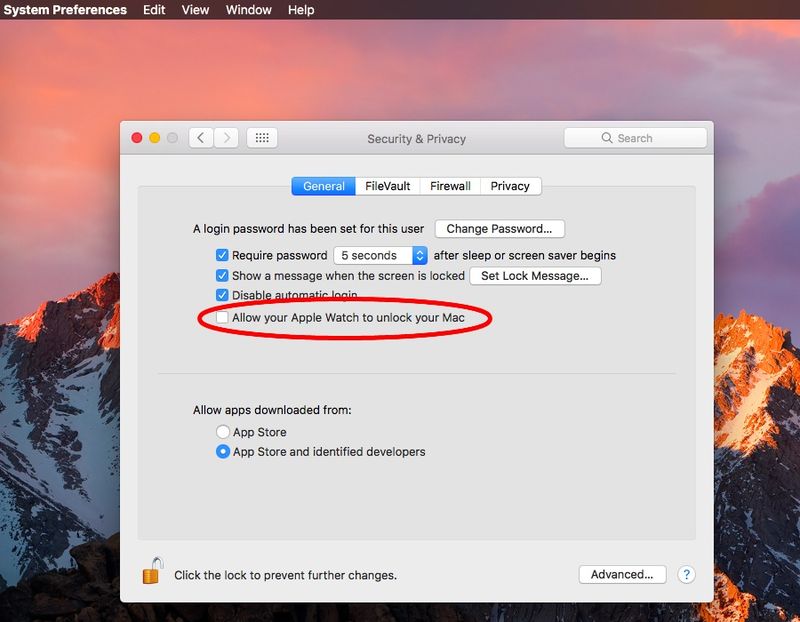Toggle the Require password checkbox

222,255
